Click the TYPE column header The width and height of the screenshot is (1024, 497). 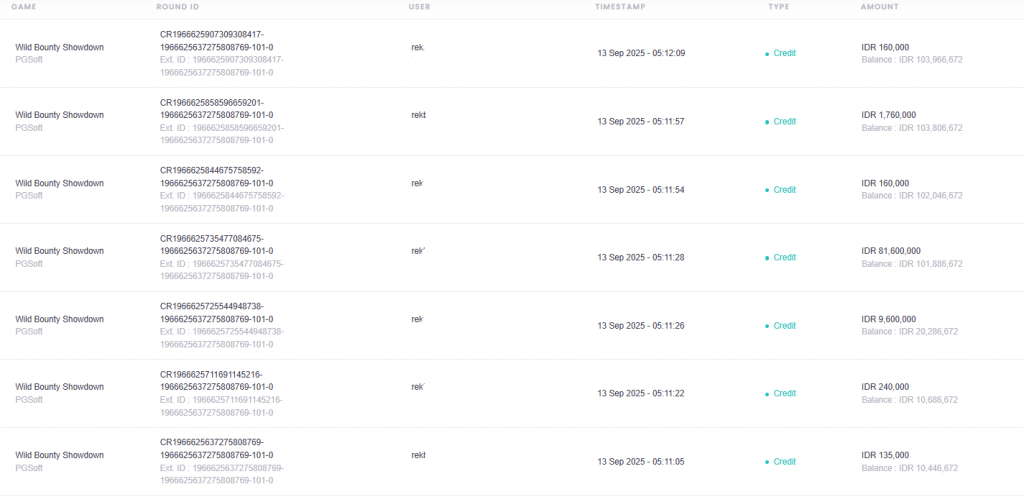coord(778,7)
